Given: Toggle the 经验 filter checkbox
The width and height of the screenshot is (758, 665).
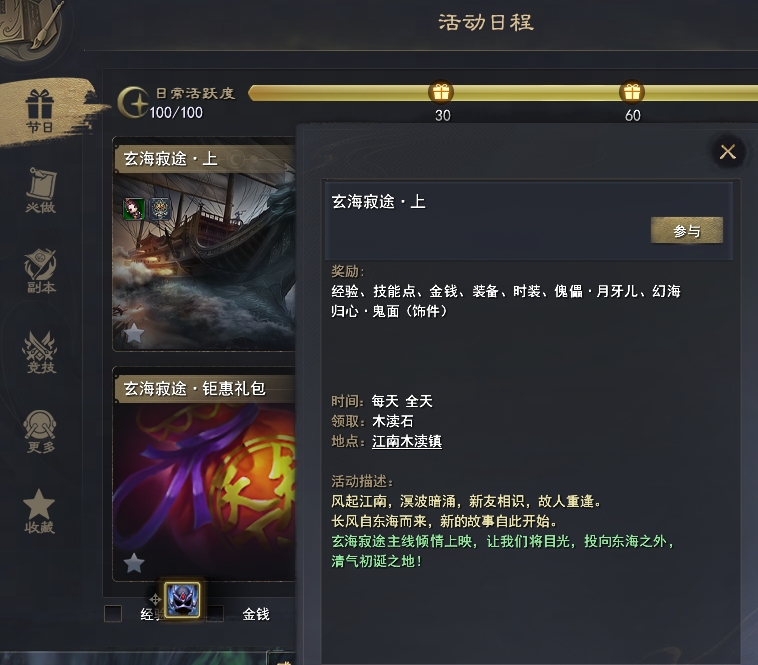Looking at the screenshot, I should (x=113, y=614).
